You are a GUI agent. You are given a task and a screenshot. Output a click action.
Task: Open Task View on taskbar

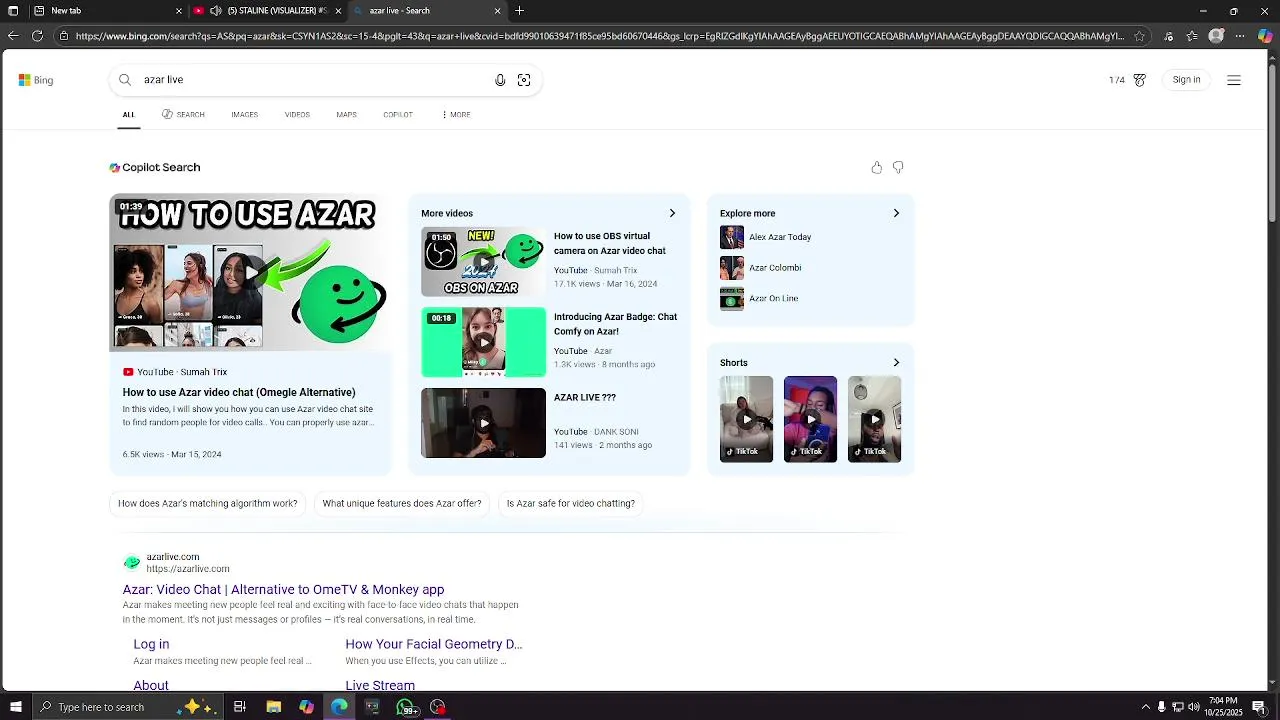[x=240, y=707]
